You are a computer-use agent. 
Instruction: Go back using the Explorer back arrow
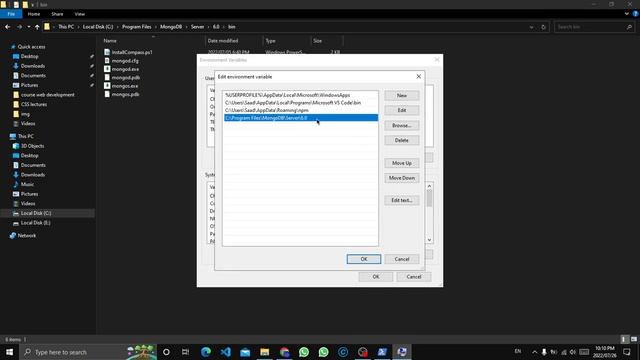point(8,27)
